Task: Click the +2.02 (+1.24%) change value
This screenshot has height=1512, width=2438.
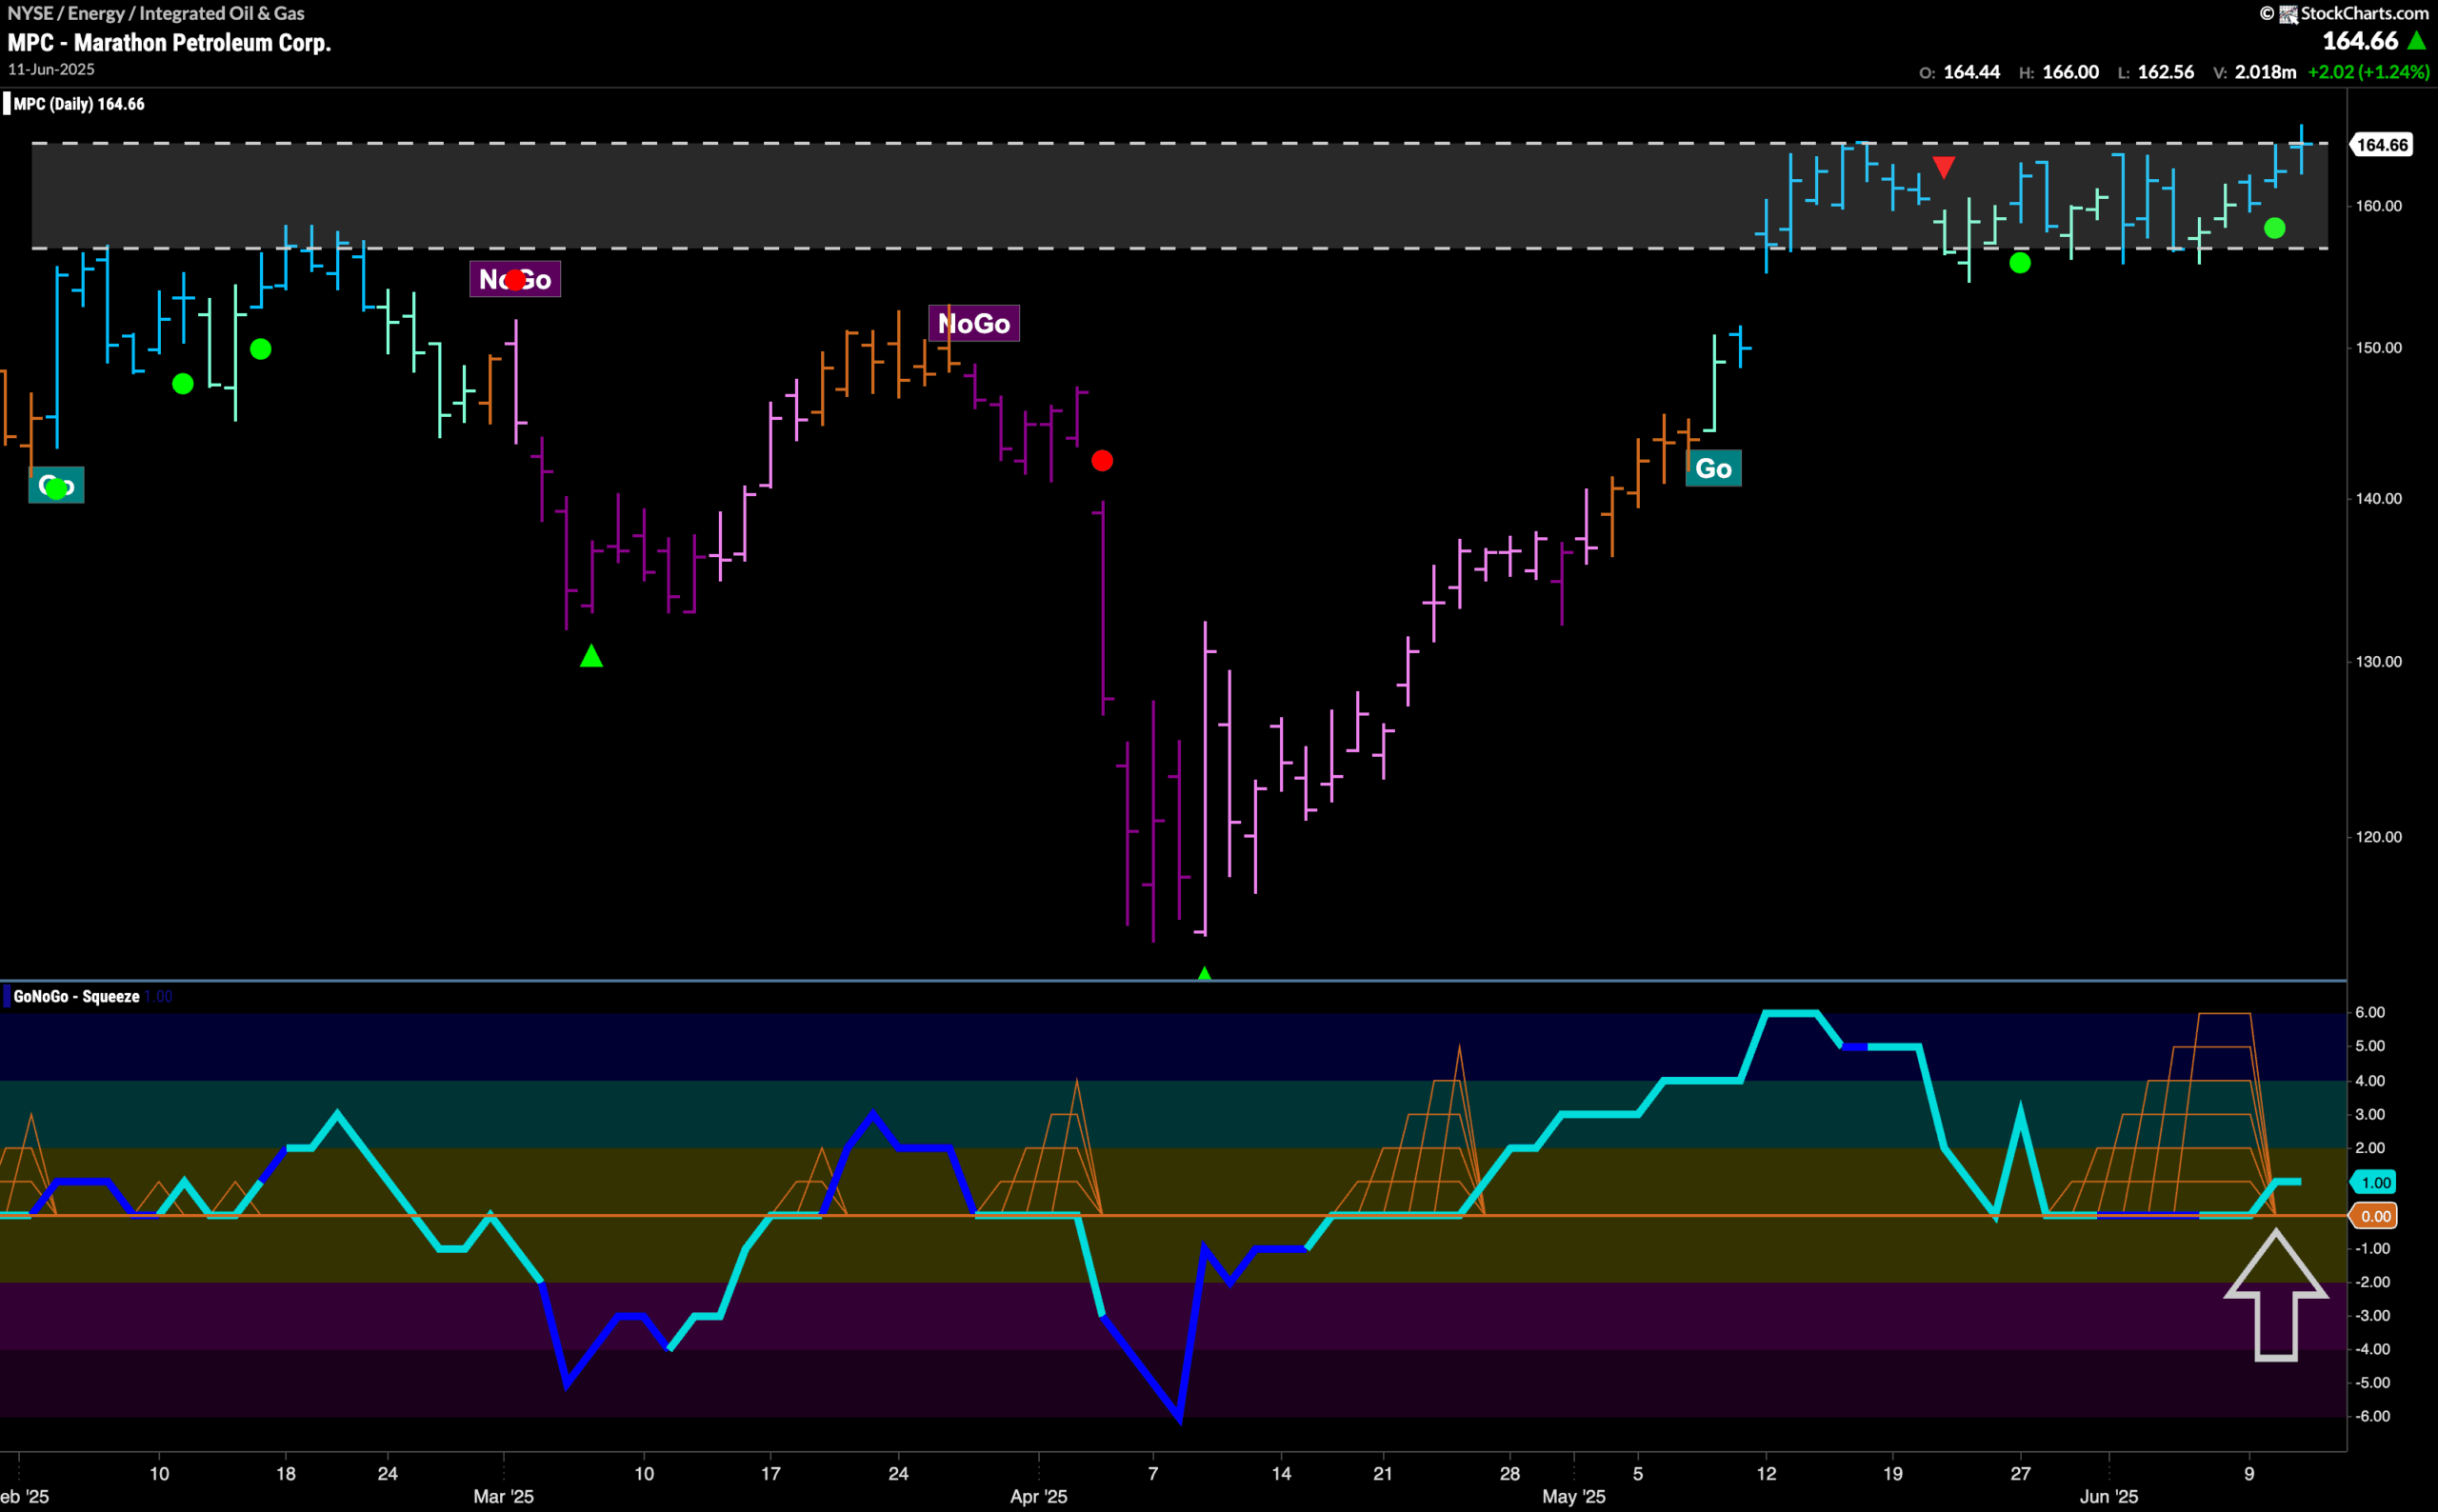Action: [x=2368, y=72]
